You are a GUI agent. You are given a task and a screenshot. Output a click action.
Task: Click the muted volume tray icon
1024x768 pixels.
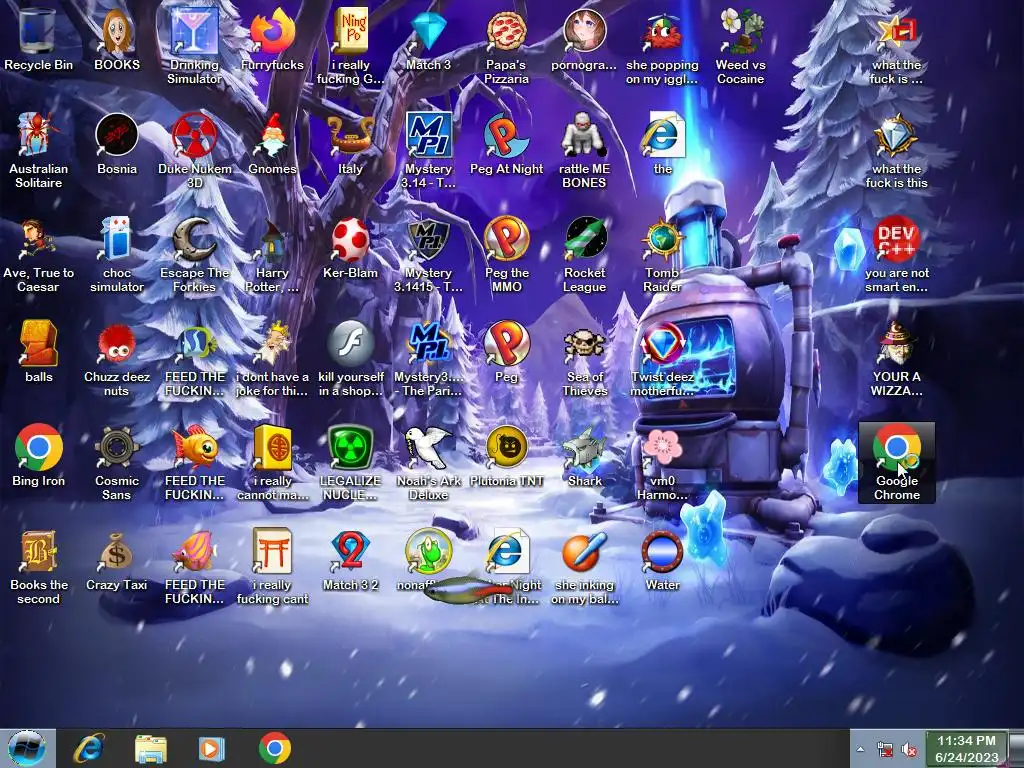click(x=908, y=749)
